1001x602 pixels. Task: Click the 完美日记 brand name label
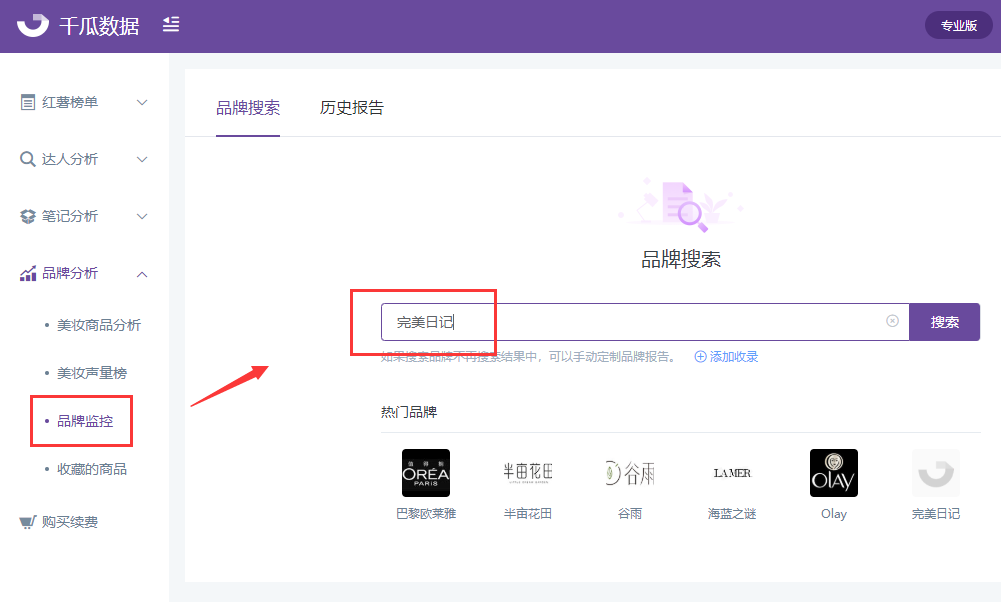click(936, 514)
